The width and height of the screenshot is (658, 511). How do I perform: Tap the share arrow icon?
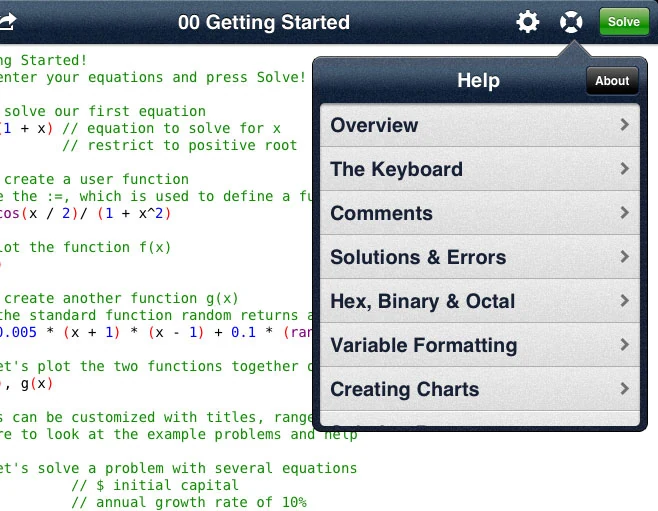point(8,22)
